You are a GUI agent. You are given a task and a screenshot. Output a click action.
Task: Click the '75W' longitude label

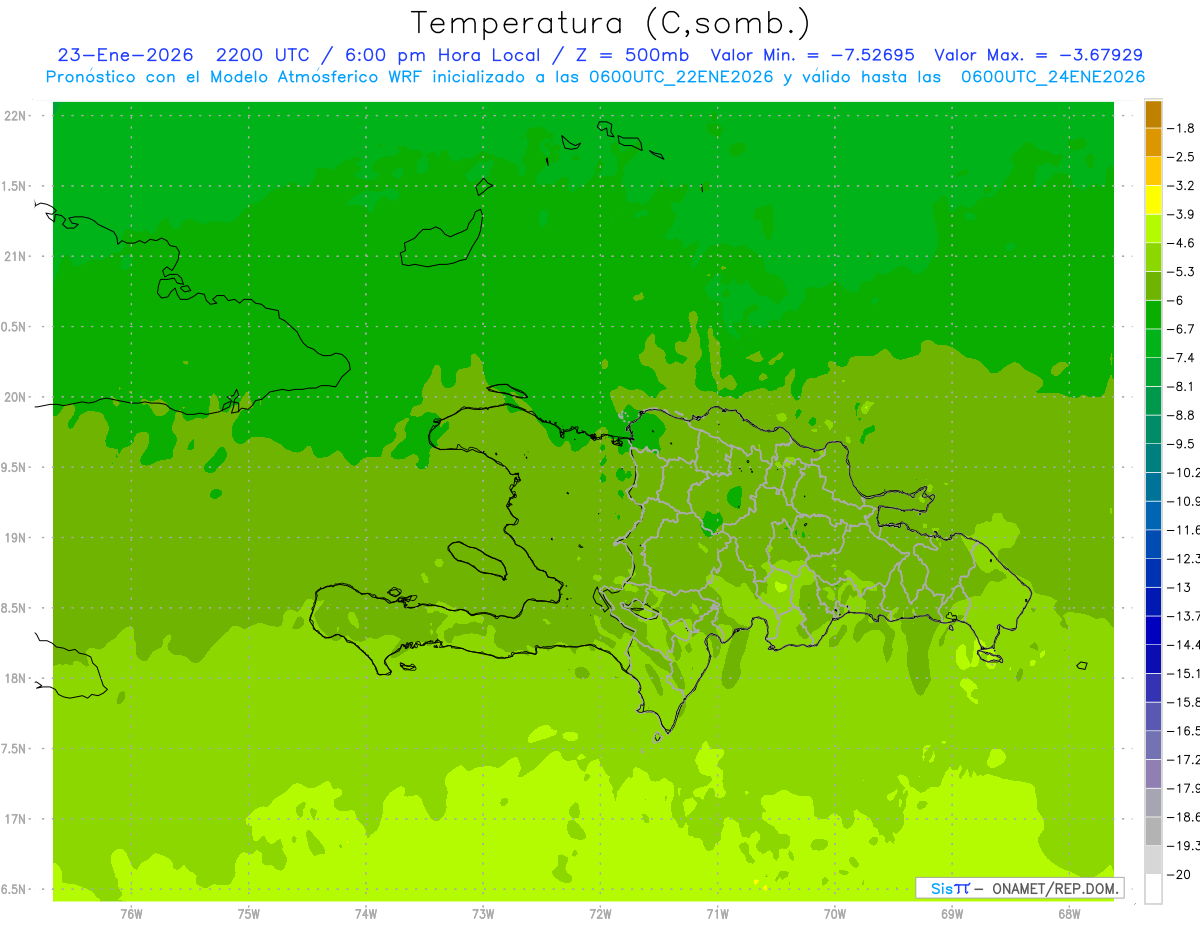click(x=249, y=913)
